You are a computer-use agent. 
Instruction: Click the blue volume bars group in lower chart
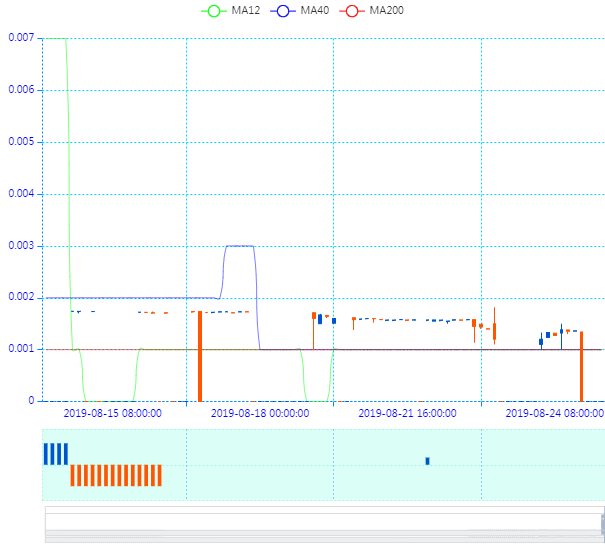56,454
